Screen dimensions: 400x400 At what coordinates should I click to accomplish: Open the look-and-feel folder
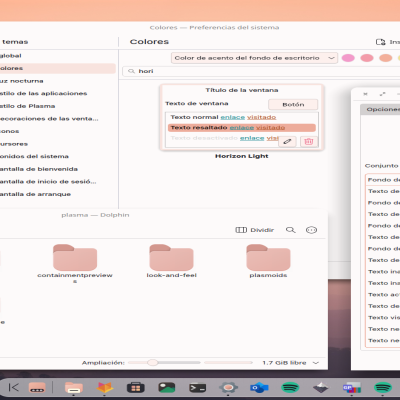pyautogui.click(x=172, y=261)
